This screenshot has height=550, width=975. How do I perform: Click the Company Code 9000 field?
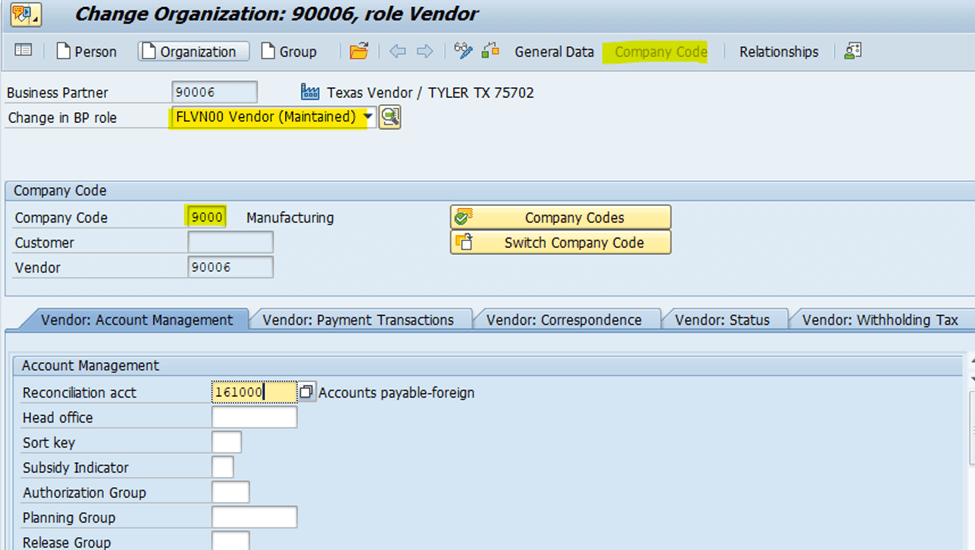(x=206, y=217)
